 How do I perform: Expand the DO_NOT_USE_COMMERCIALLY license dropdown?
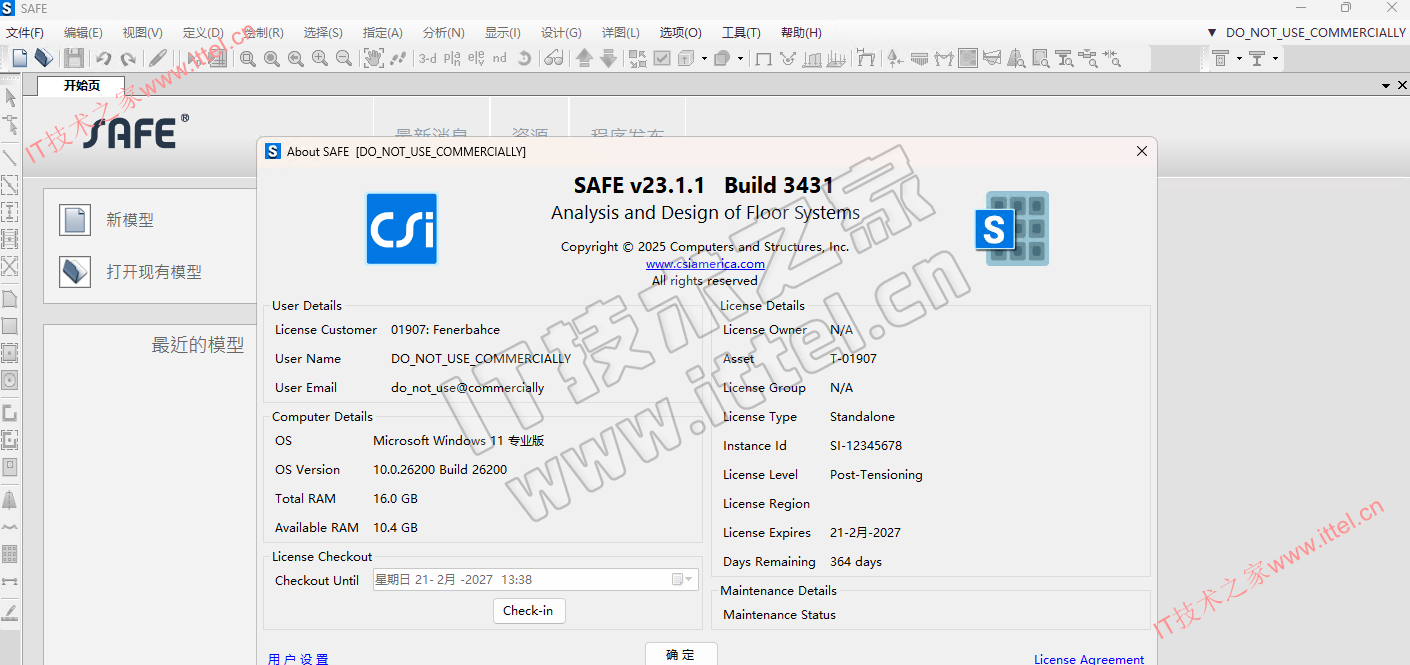point(1212,33)
